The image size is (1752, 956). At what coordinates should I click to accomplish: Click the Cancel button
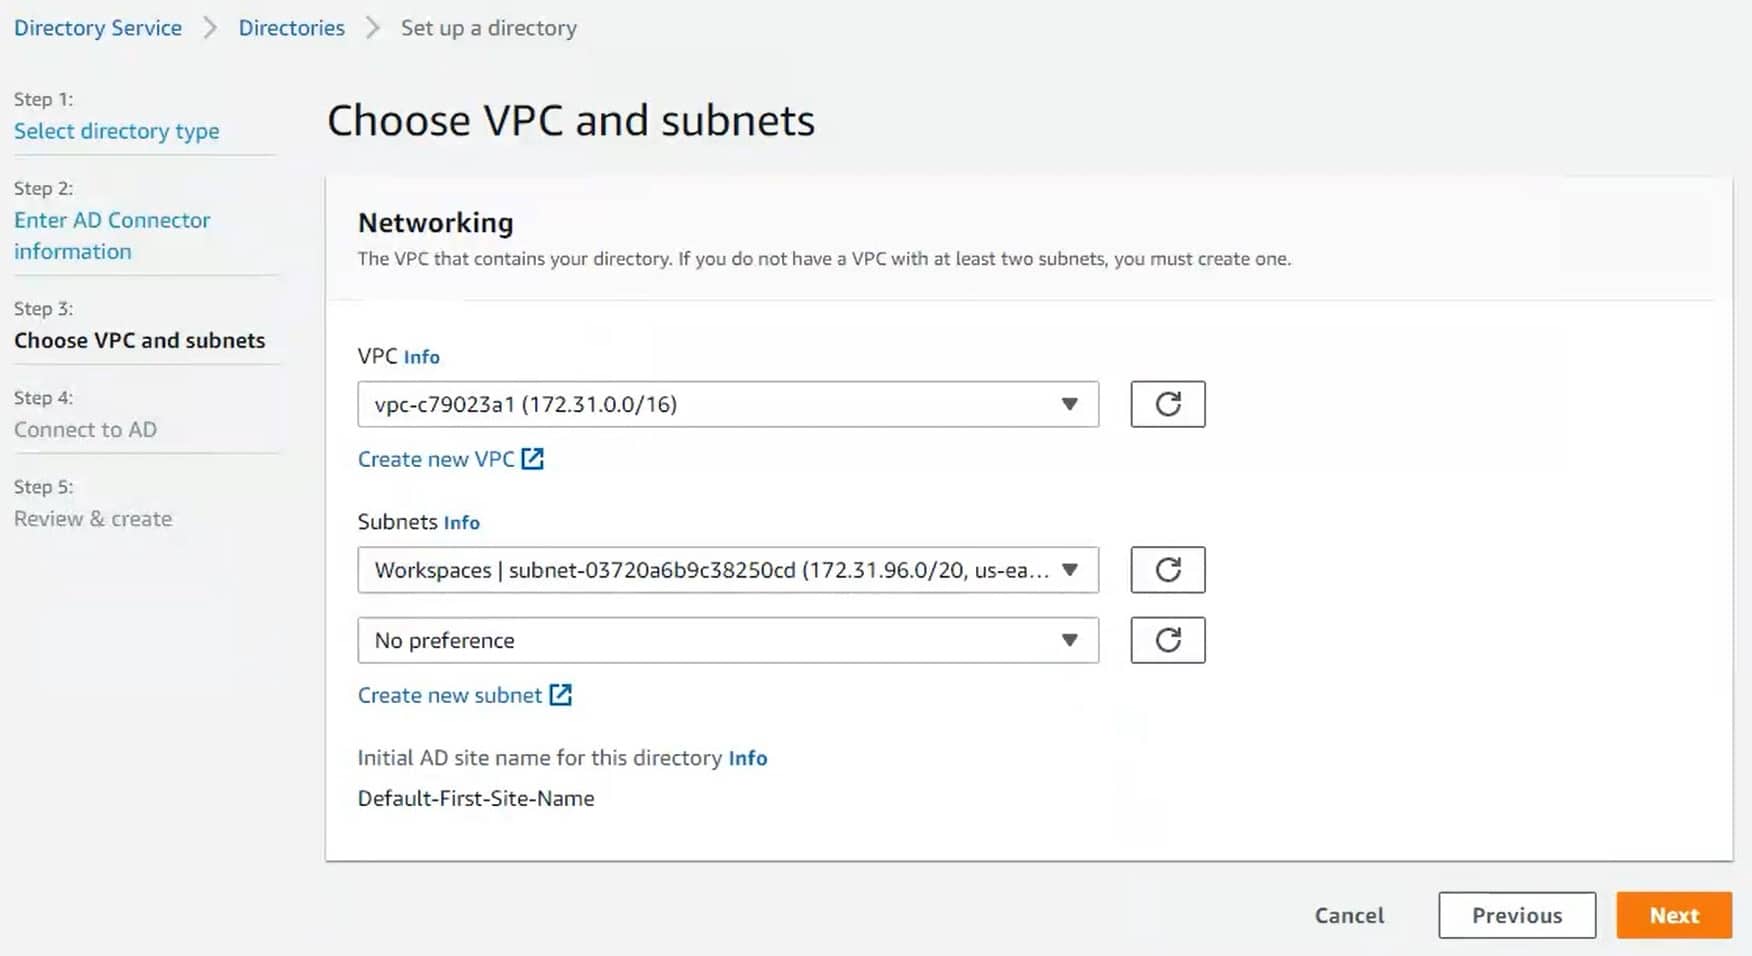click(x=1349, y=915)
